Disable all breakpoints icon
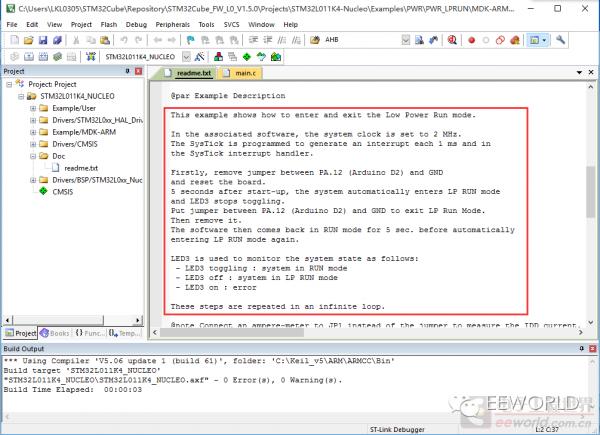Image resolution: width=600 pixels, height=435 pixels. [500, 40]
